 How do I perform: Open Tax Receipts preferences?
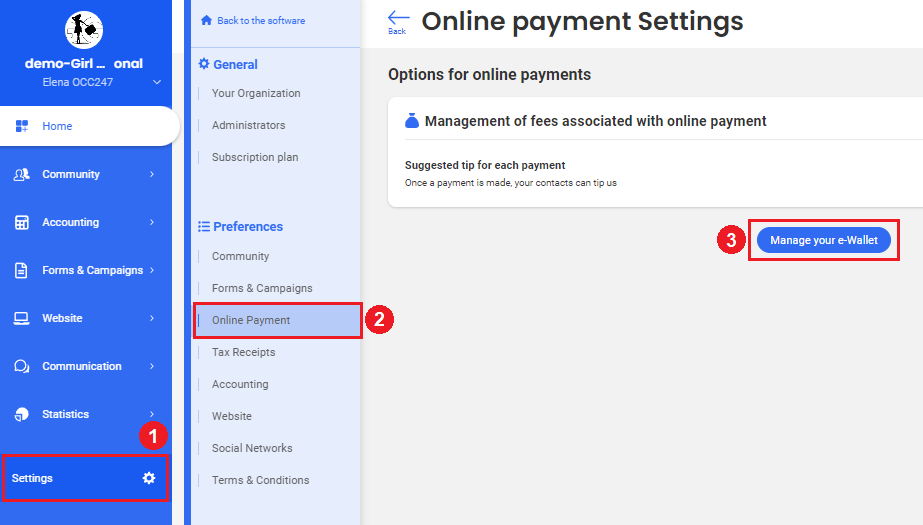[x=243, y=352]
